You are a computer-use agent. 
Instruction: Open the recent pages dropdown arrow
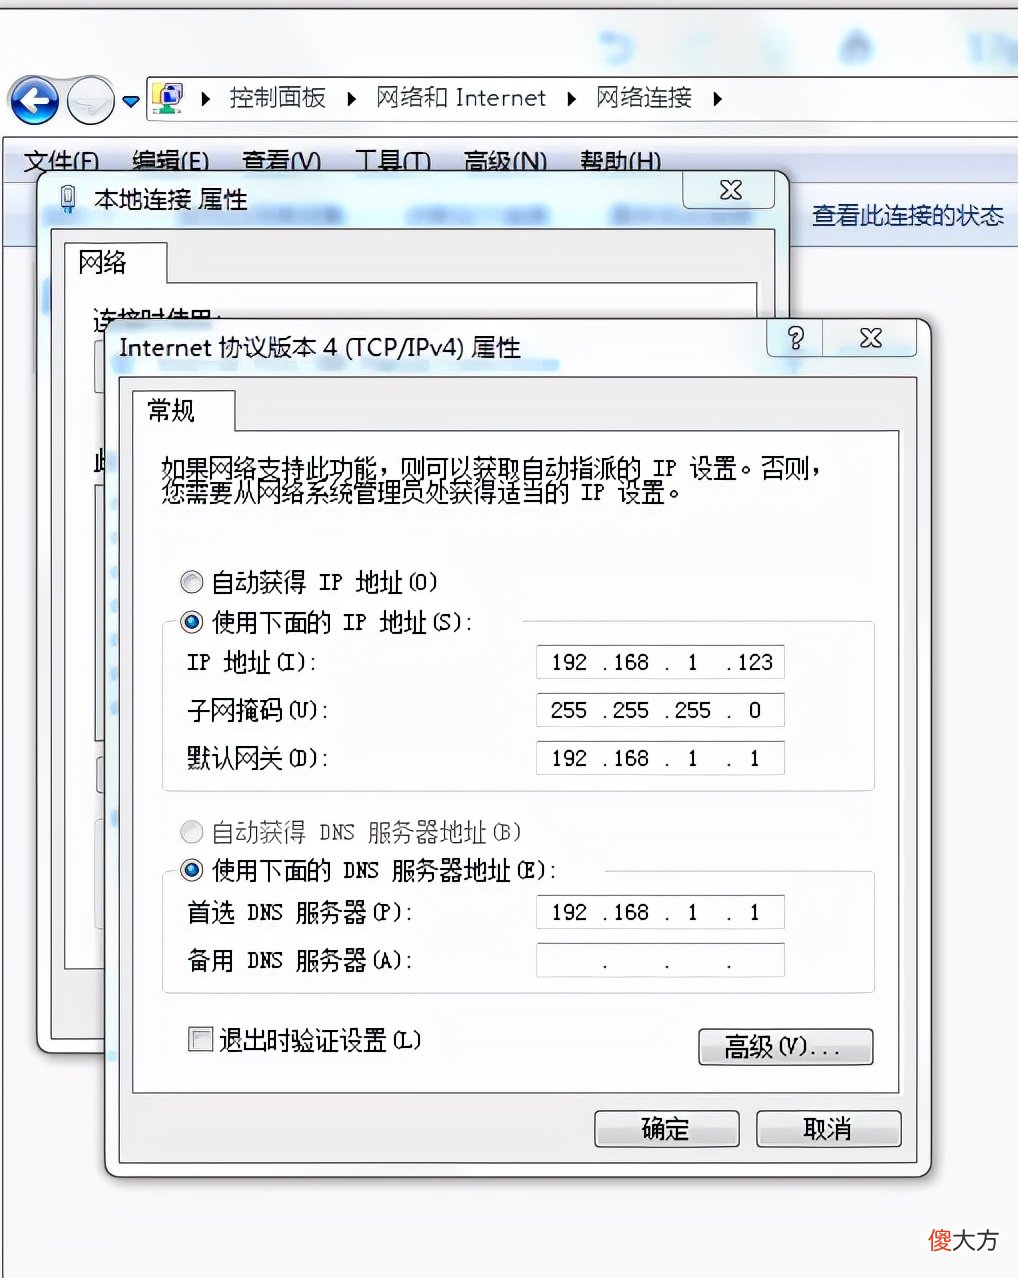point(131,101)
